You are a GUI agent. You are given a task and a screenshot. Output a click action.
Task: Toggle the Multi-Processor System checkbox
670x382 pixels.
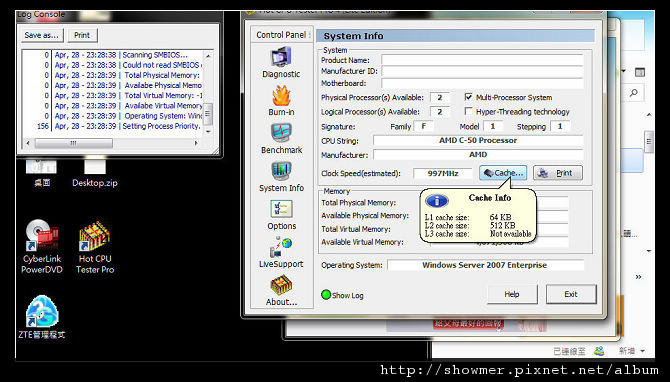tap(469, 97)
